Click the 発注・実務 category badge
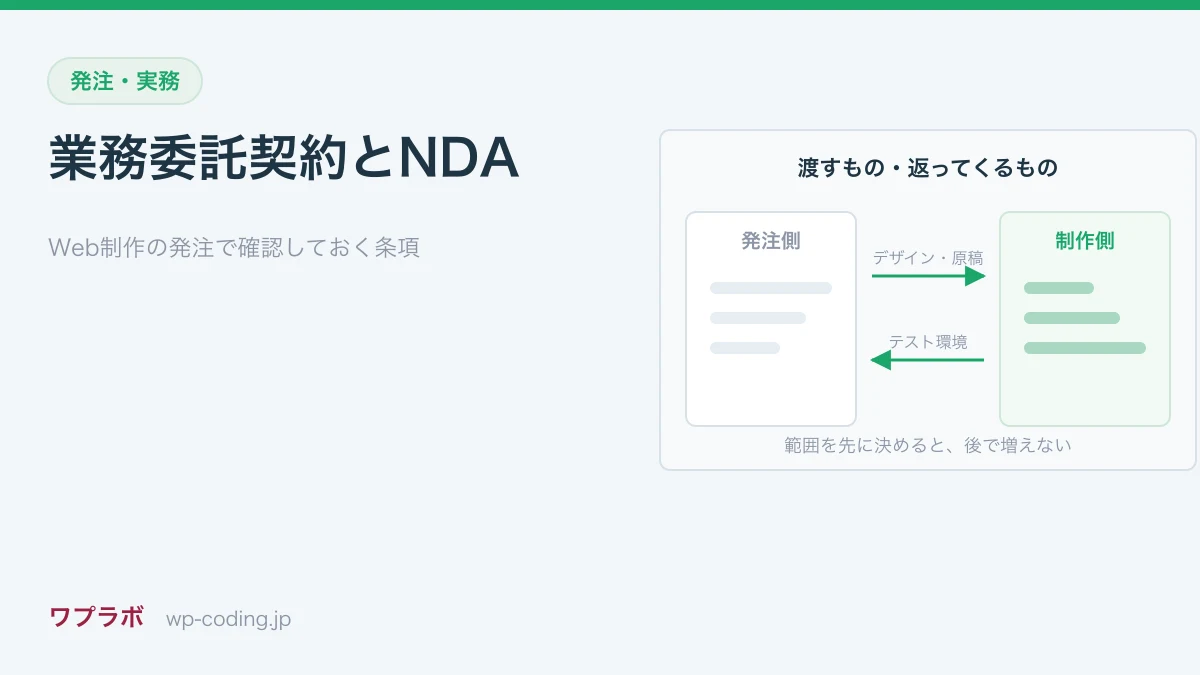This screenshot has height=675, width=1200. 125,81
